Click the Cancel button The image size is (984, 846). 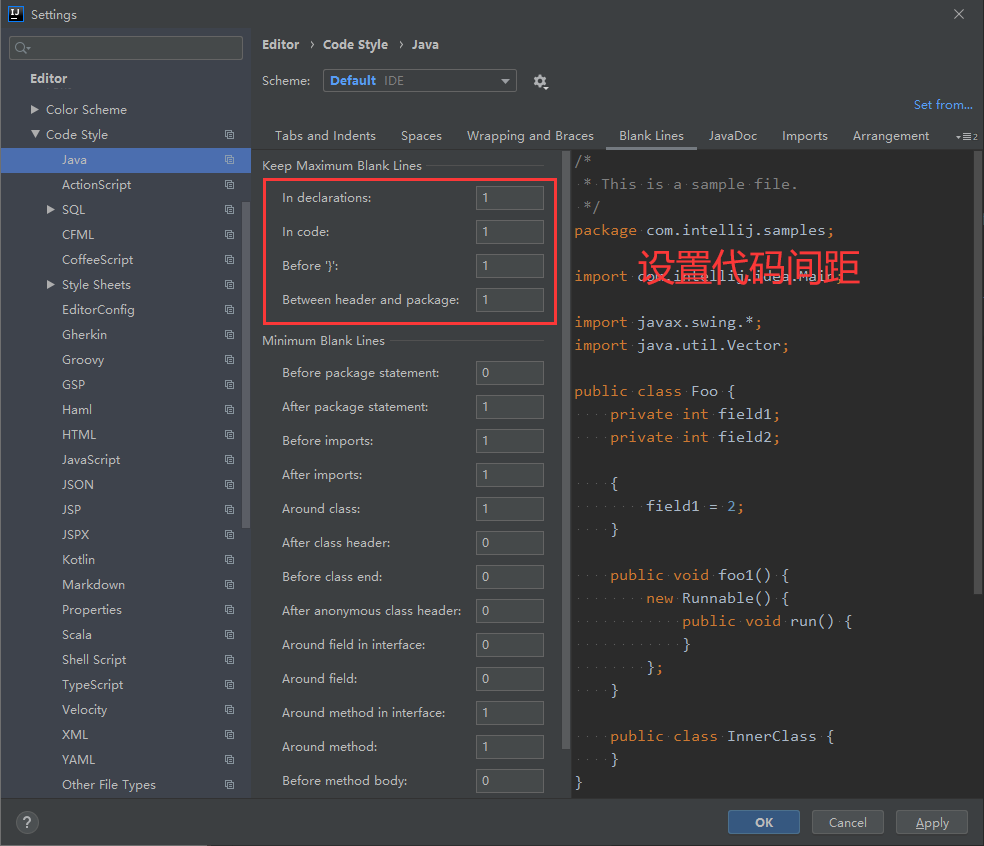coord(847,822)
